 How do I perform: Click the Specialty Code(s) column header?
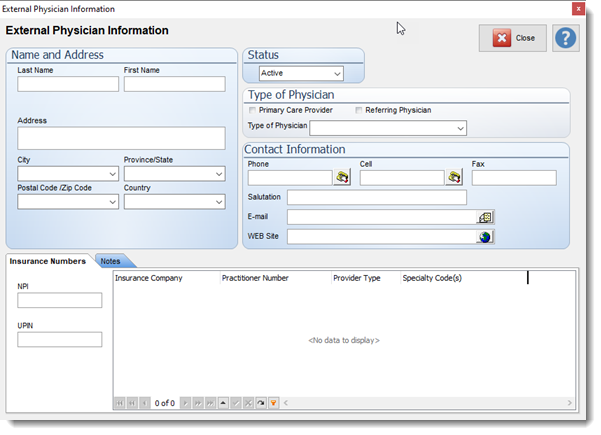click(x=464, y=278)
